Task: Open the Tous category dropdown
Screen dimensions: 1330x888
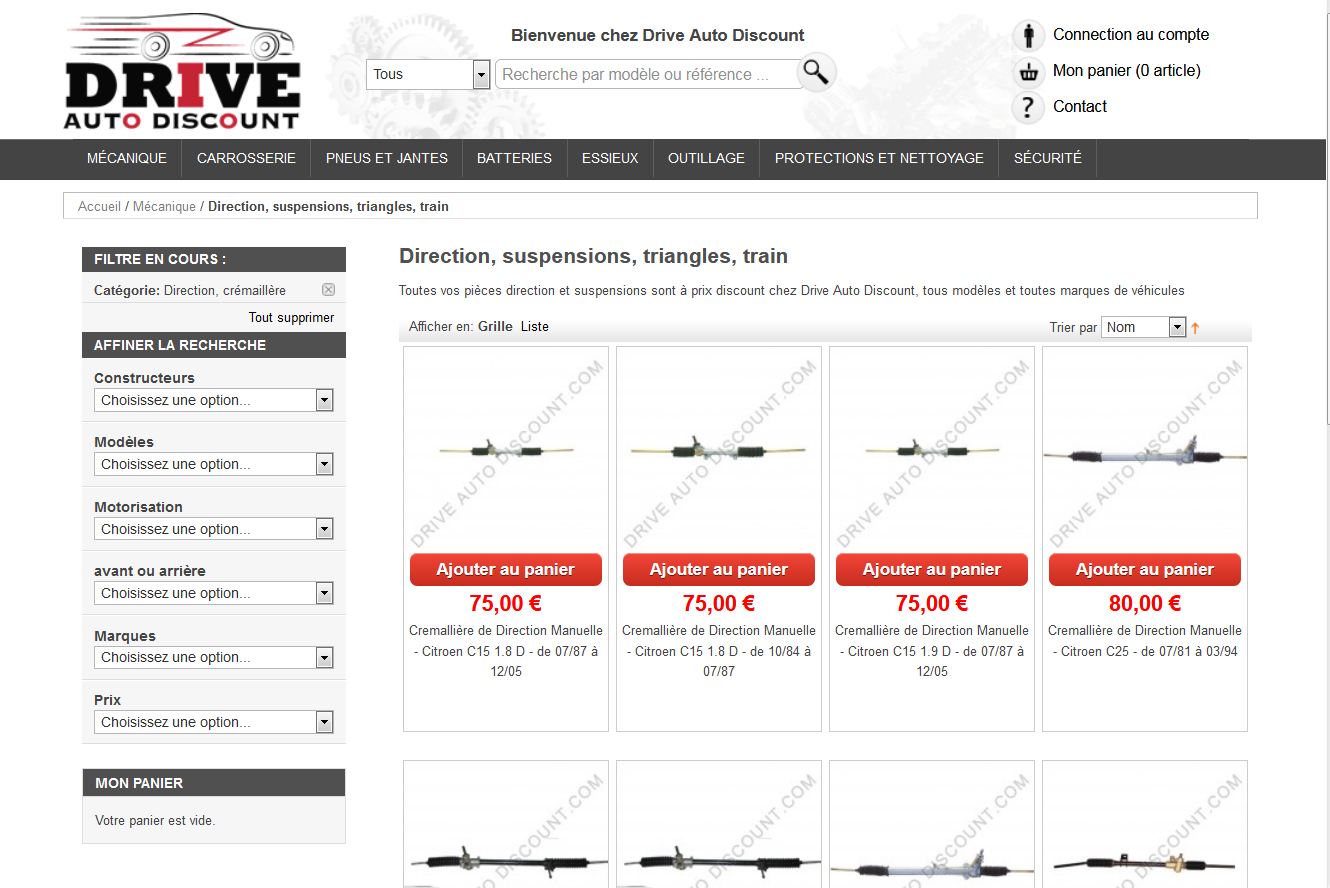Action: (428, 74)
